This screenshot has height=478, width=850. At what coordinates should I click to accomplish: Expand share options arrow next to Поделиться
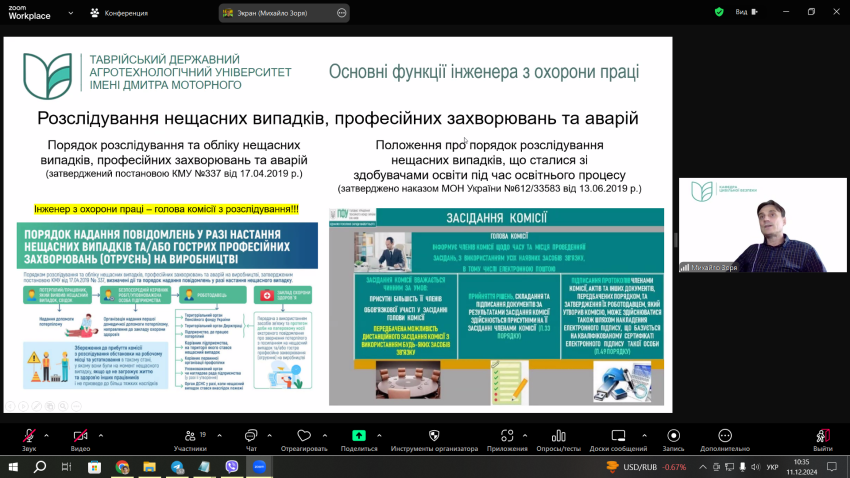tap(379, 436)
